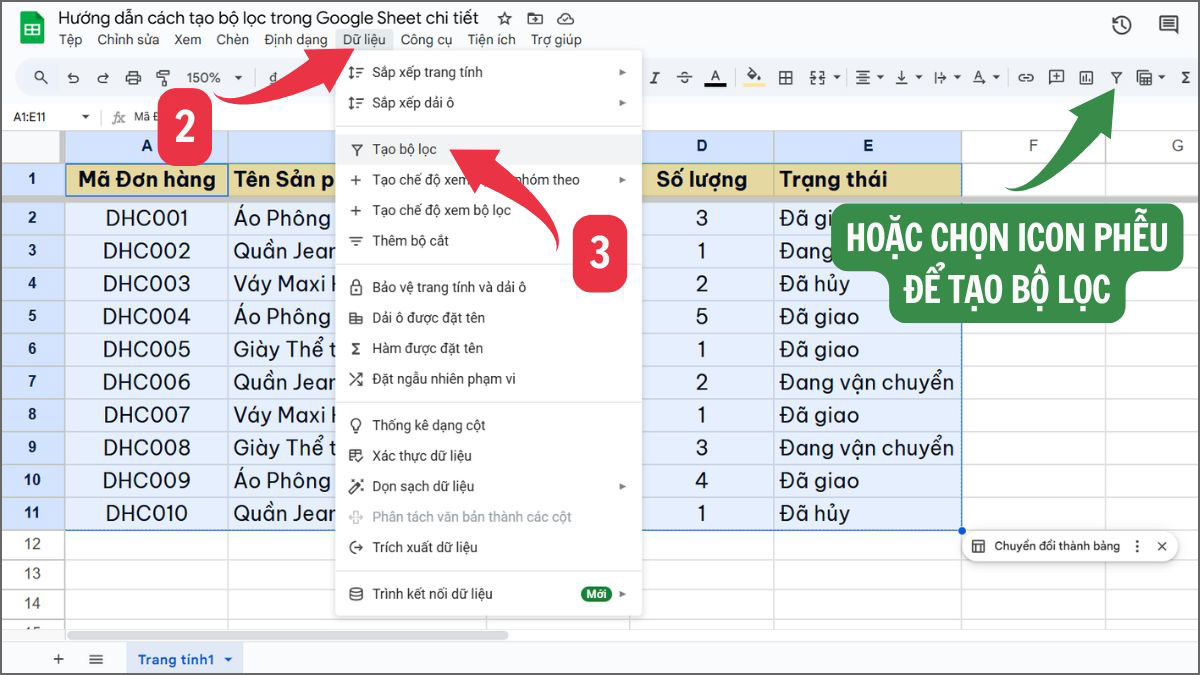Toggle italic formatting
The height and width of the screenshot is (675, 1200).
tap(655, 76)
